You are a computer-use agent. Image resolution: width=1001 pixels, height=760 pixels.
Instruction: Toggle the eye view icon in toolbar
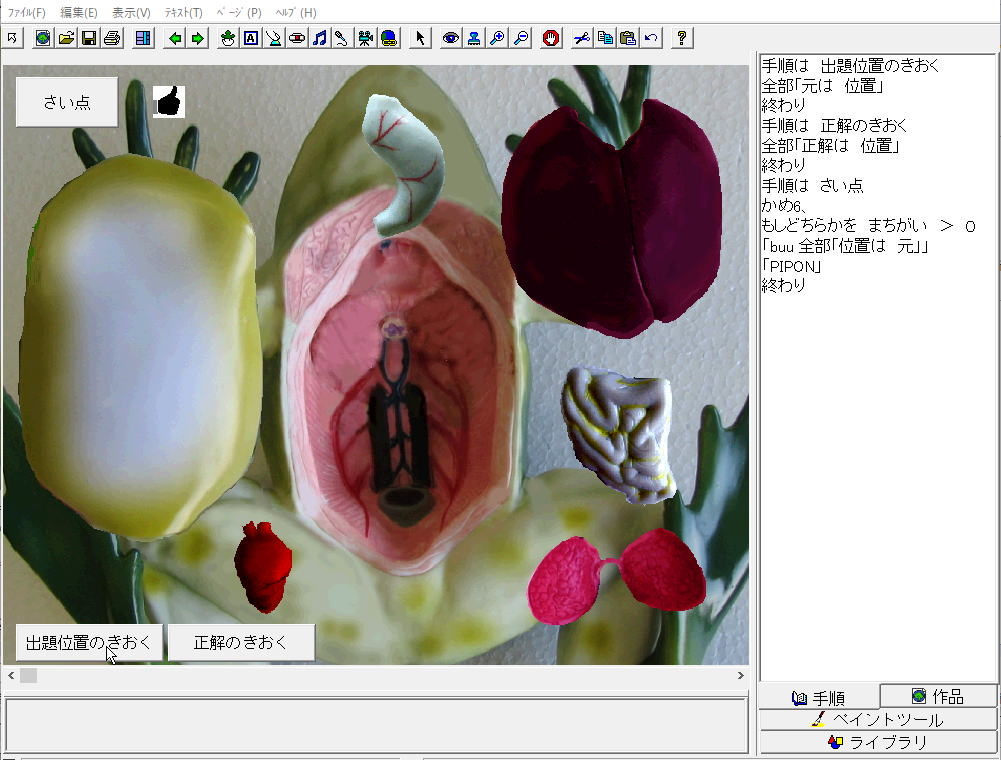click(x=451, y=38)
